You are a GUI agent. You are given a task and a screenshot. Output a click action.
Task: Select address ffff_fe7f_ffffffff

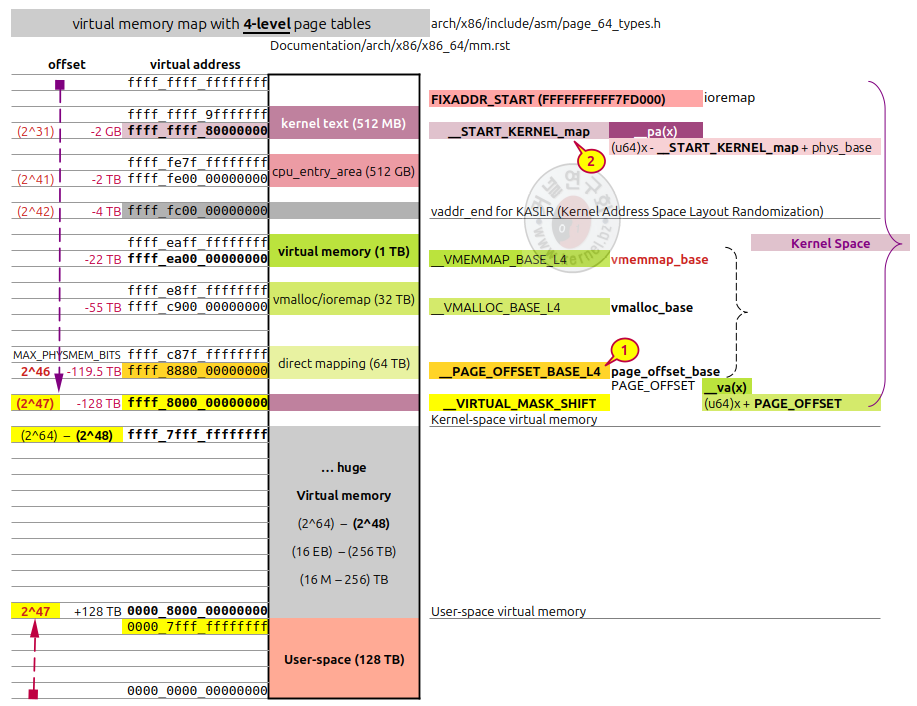(x=198, y=162)
